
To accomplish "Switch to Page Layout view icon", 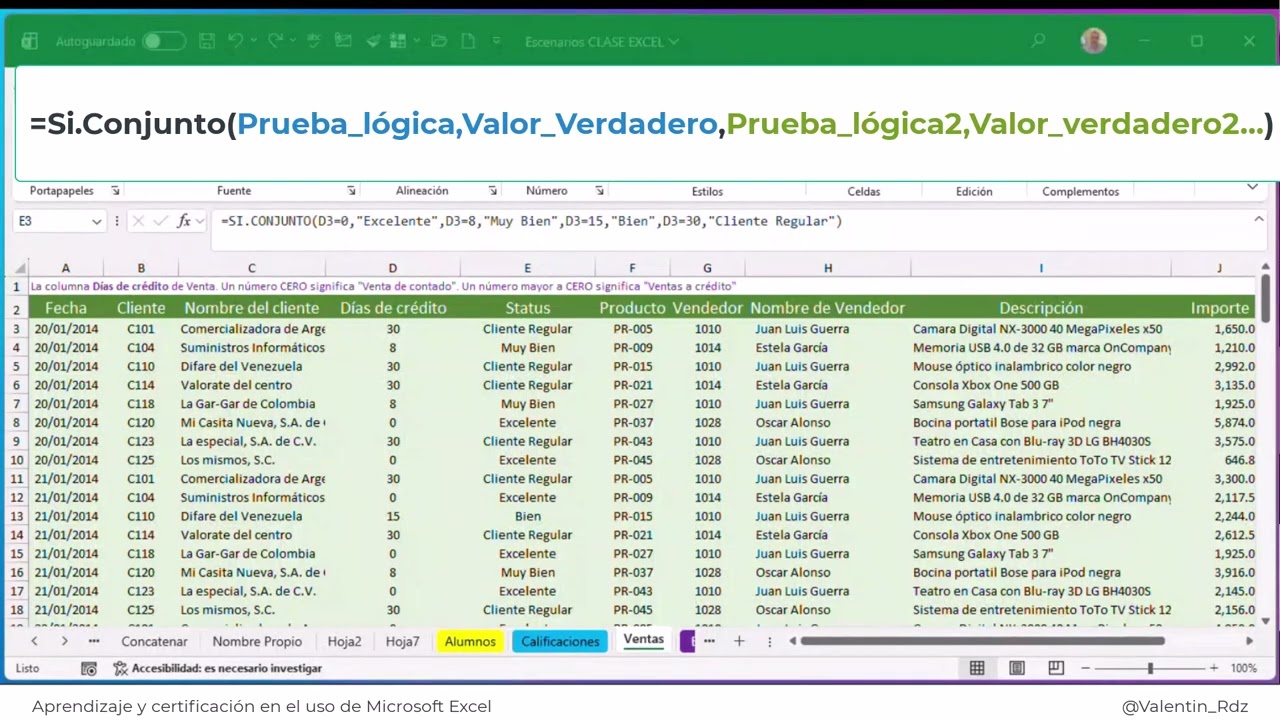I will tap(1017, 668).
